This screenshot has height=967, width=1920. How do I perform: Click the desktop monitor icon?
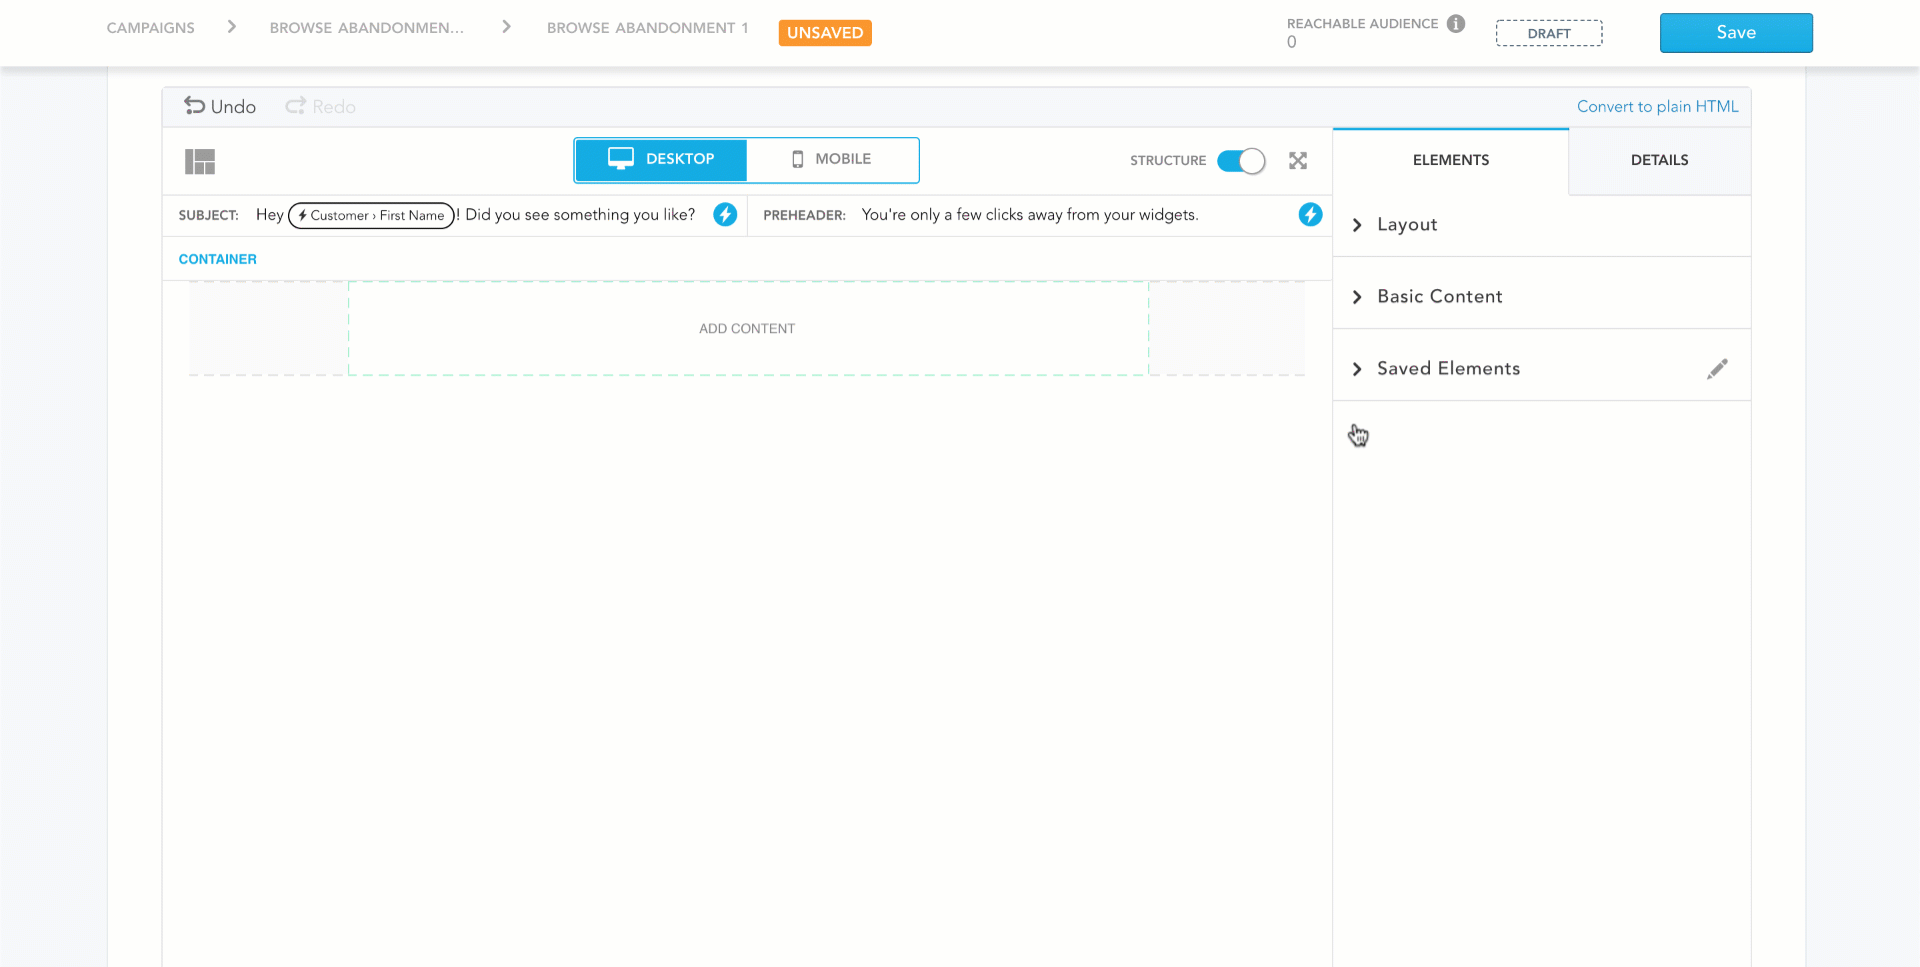pos(621,159)
